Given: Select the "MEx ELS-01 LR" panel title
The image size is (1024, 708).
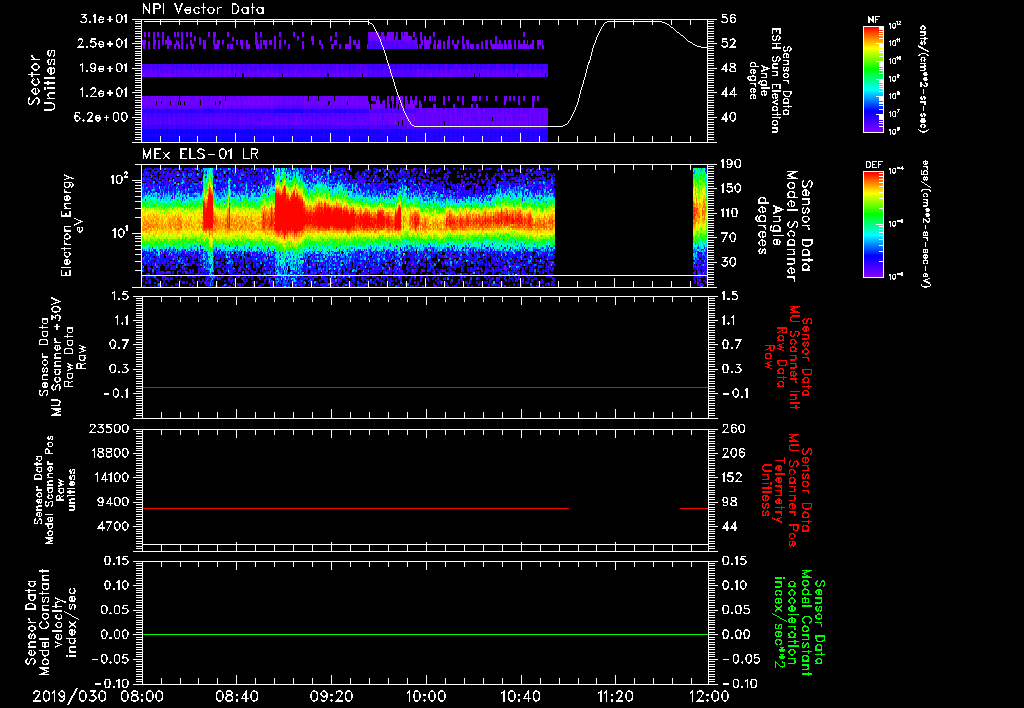Looking at the screenshot, I should pyautogui.click(x=200, y=154).
